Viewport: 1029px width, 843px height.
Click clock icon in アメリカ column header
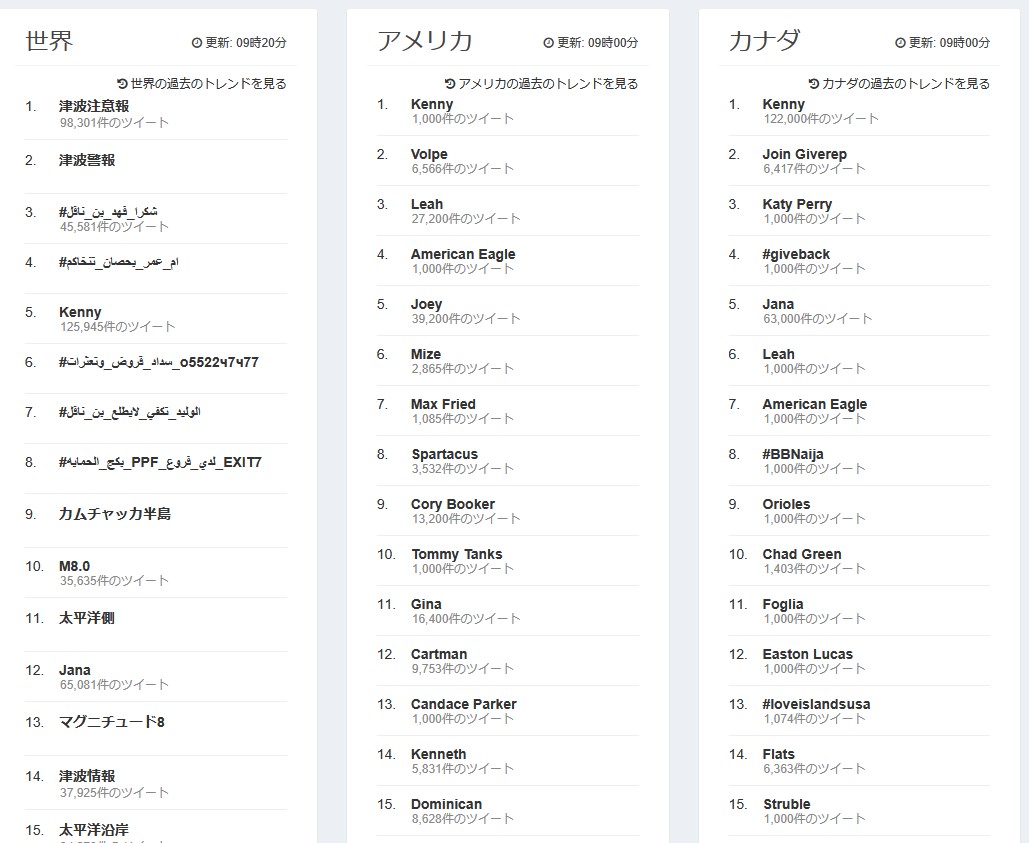549,43
